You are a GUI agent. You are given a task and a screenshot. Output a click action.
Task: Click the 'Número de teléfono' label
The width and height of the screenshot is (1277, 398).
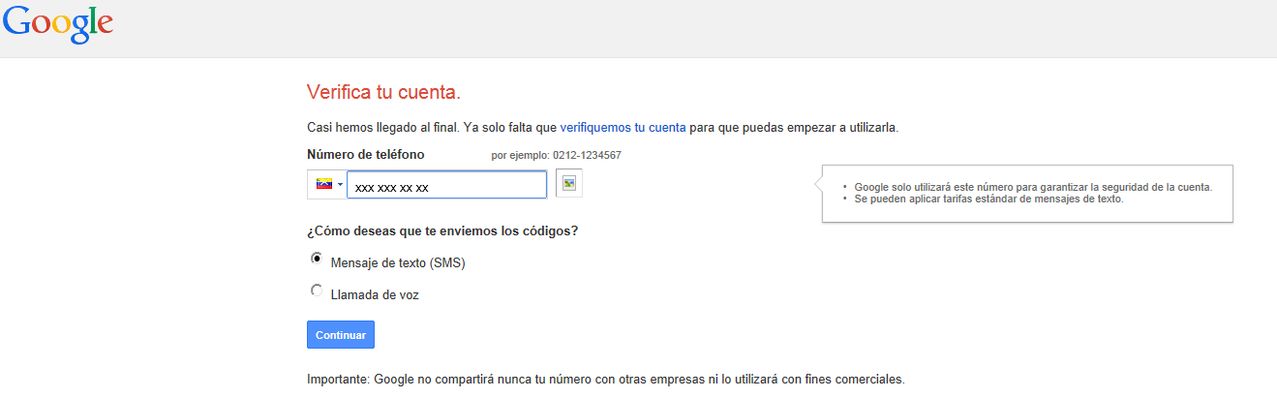366,154
